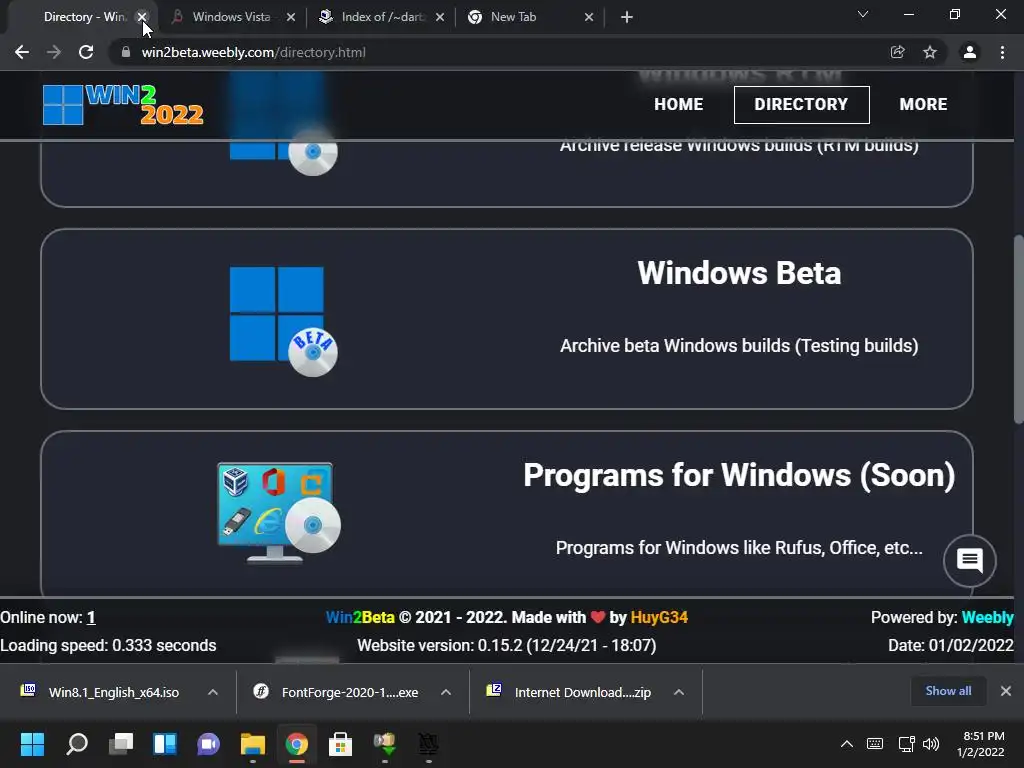Click the Win2Beta footer link
1024x768 pixels.
[360, 617]
